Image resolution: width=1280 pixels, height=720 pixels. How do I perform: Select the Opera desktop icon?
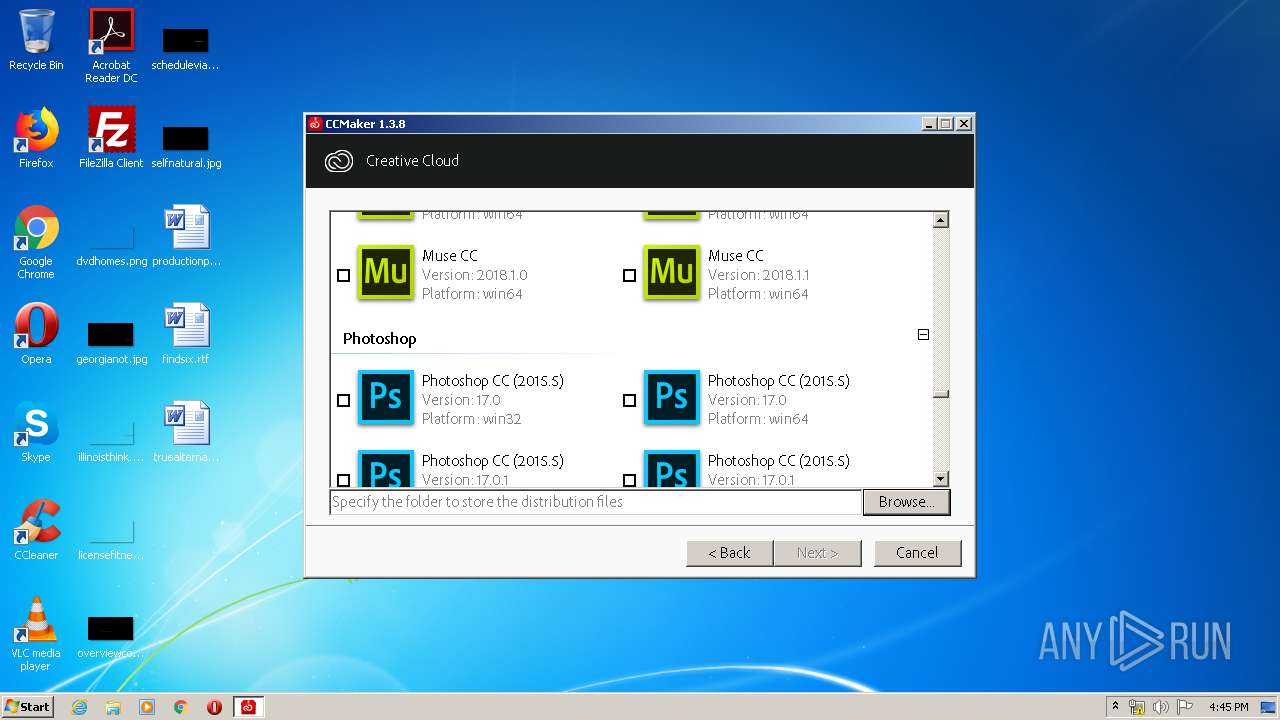click(36, 335)
